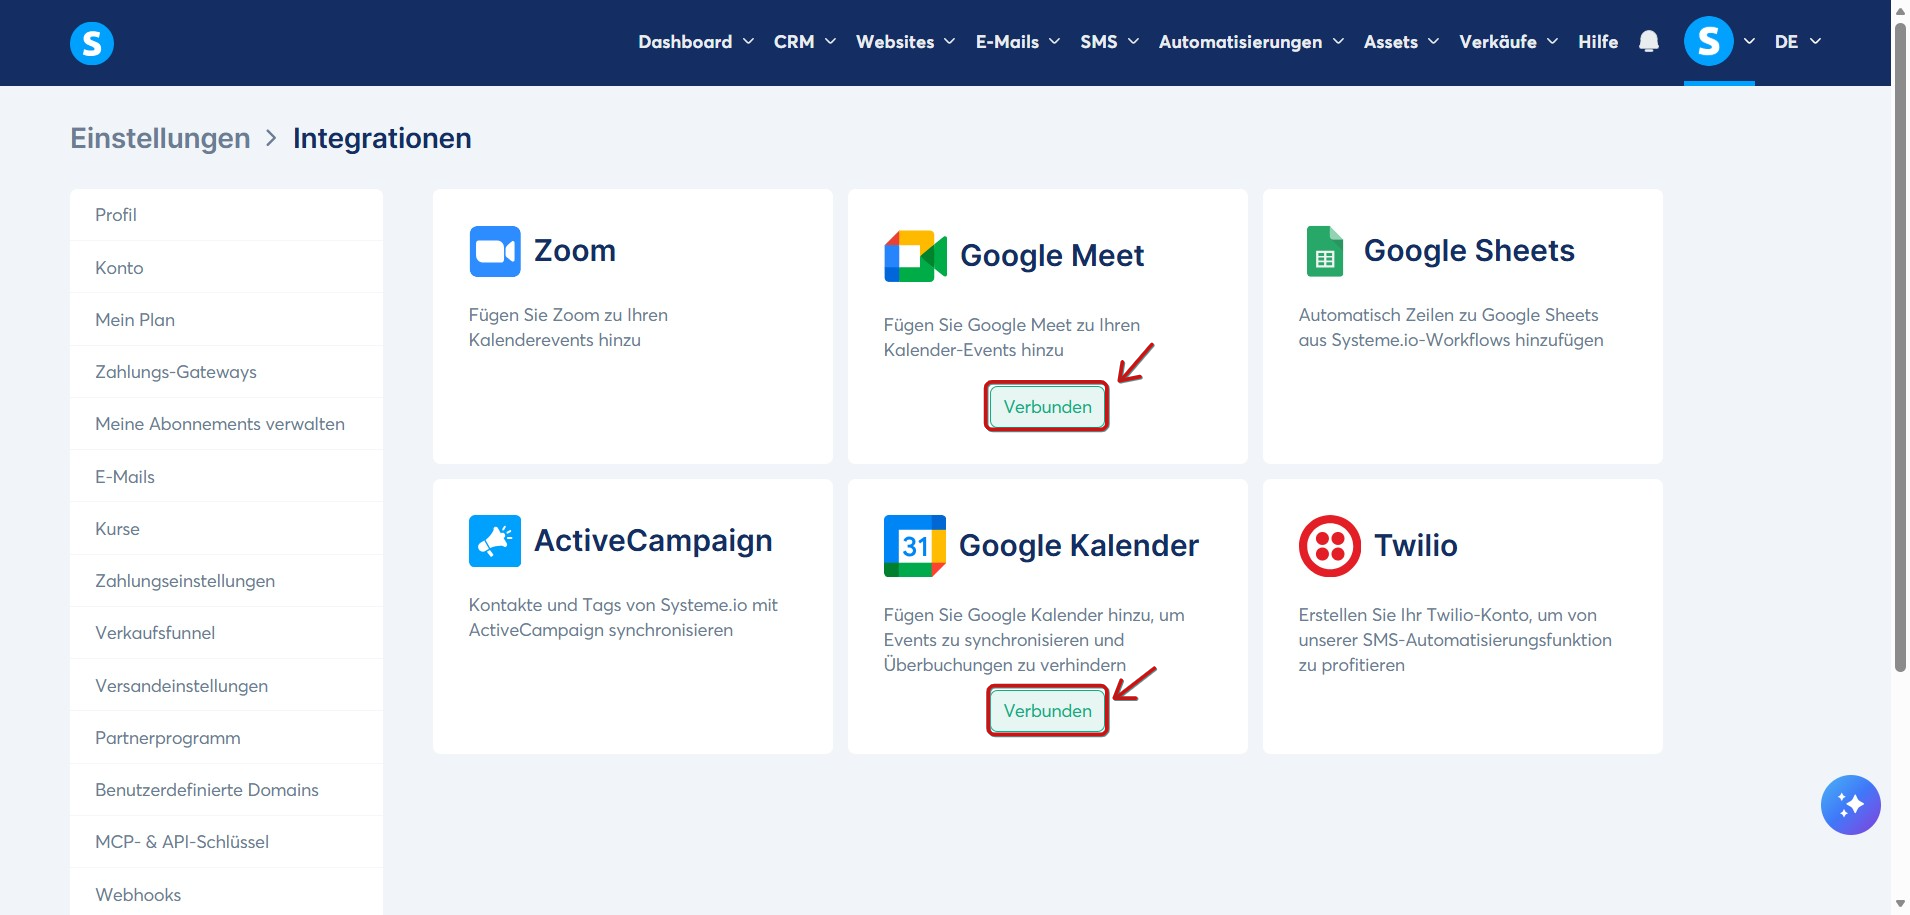
Task: Open Verkaufsfunnel settings
Action: click(226, 633)
